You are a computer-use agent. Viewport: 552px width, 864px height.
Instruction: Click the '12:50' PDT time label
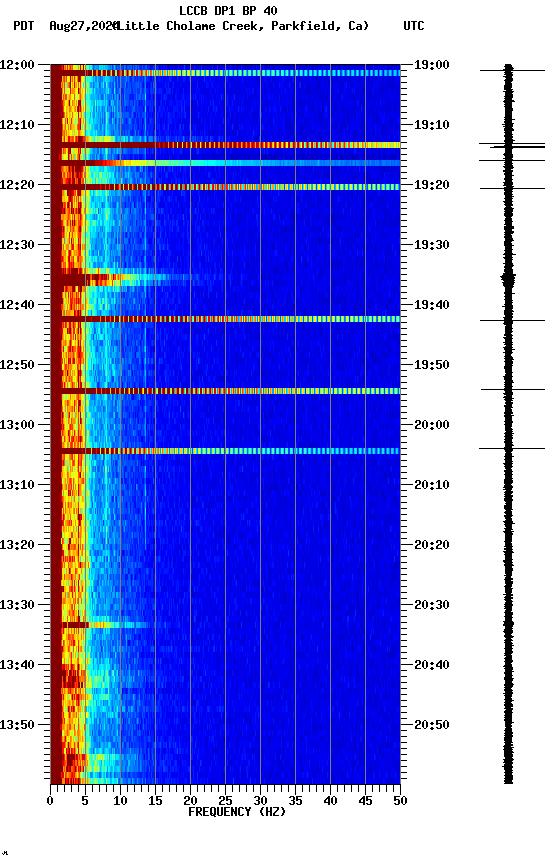(x=17, y=365)
